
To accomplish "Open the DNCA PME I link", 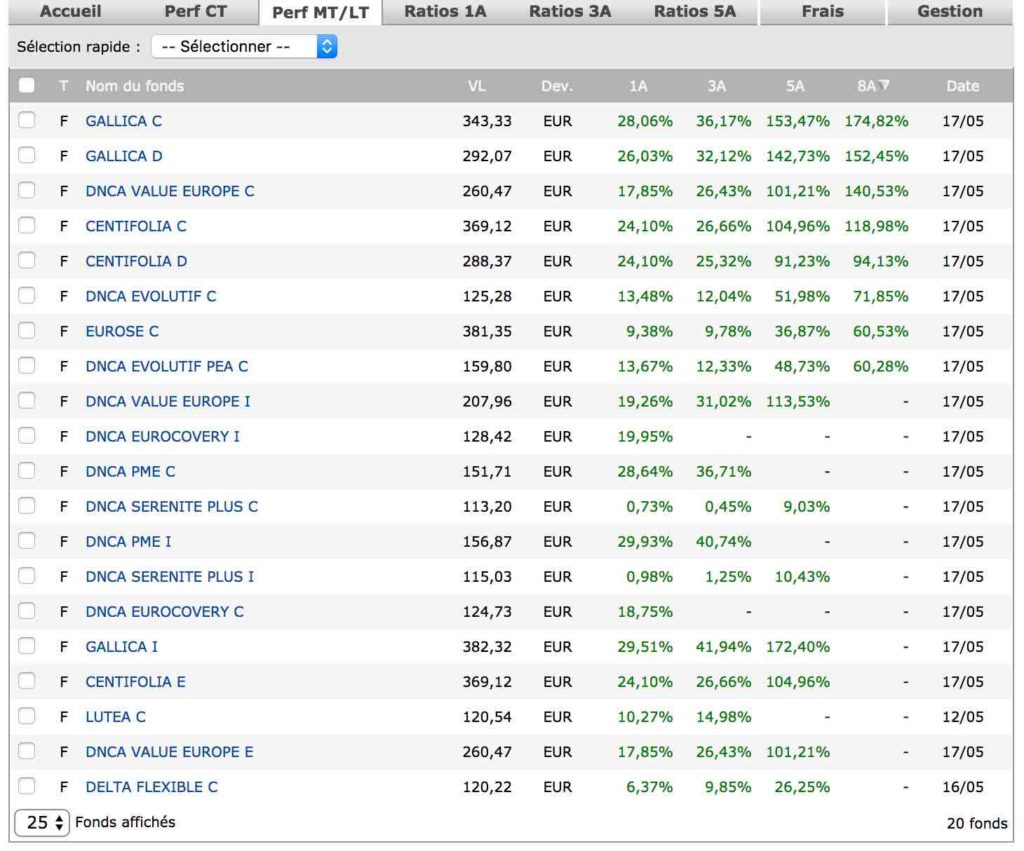I will click(x=129, y=541).
